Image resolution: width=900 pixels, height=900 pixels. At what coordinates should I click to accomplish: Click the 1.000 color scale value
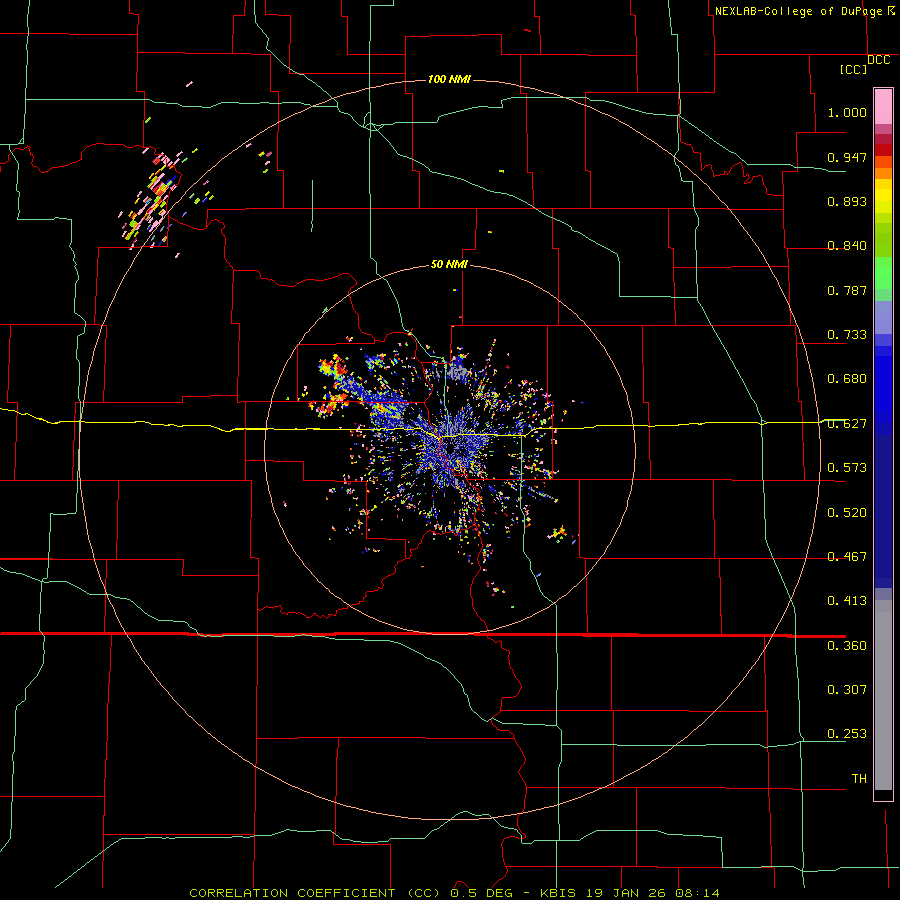tap(847, 112)
